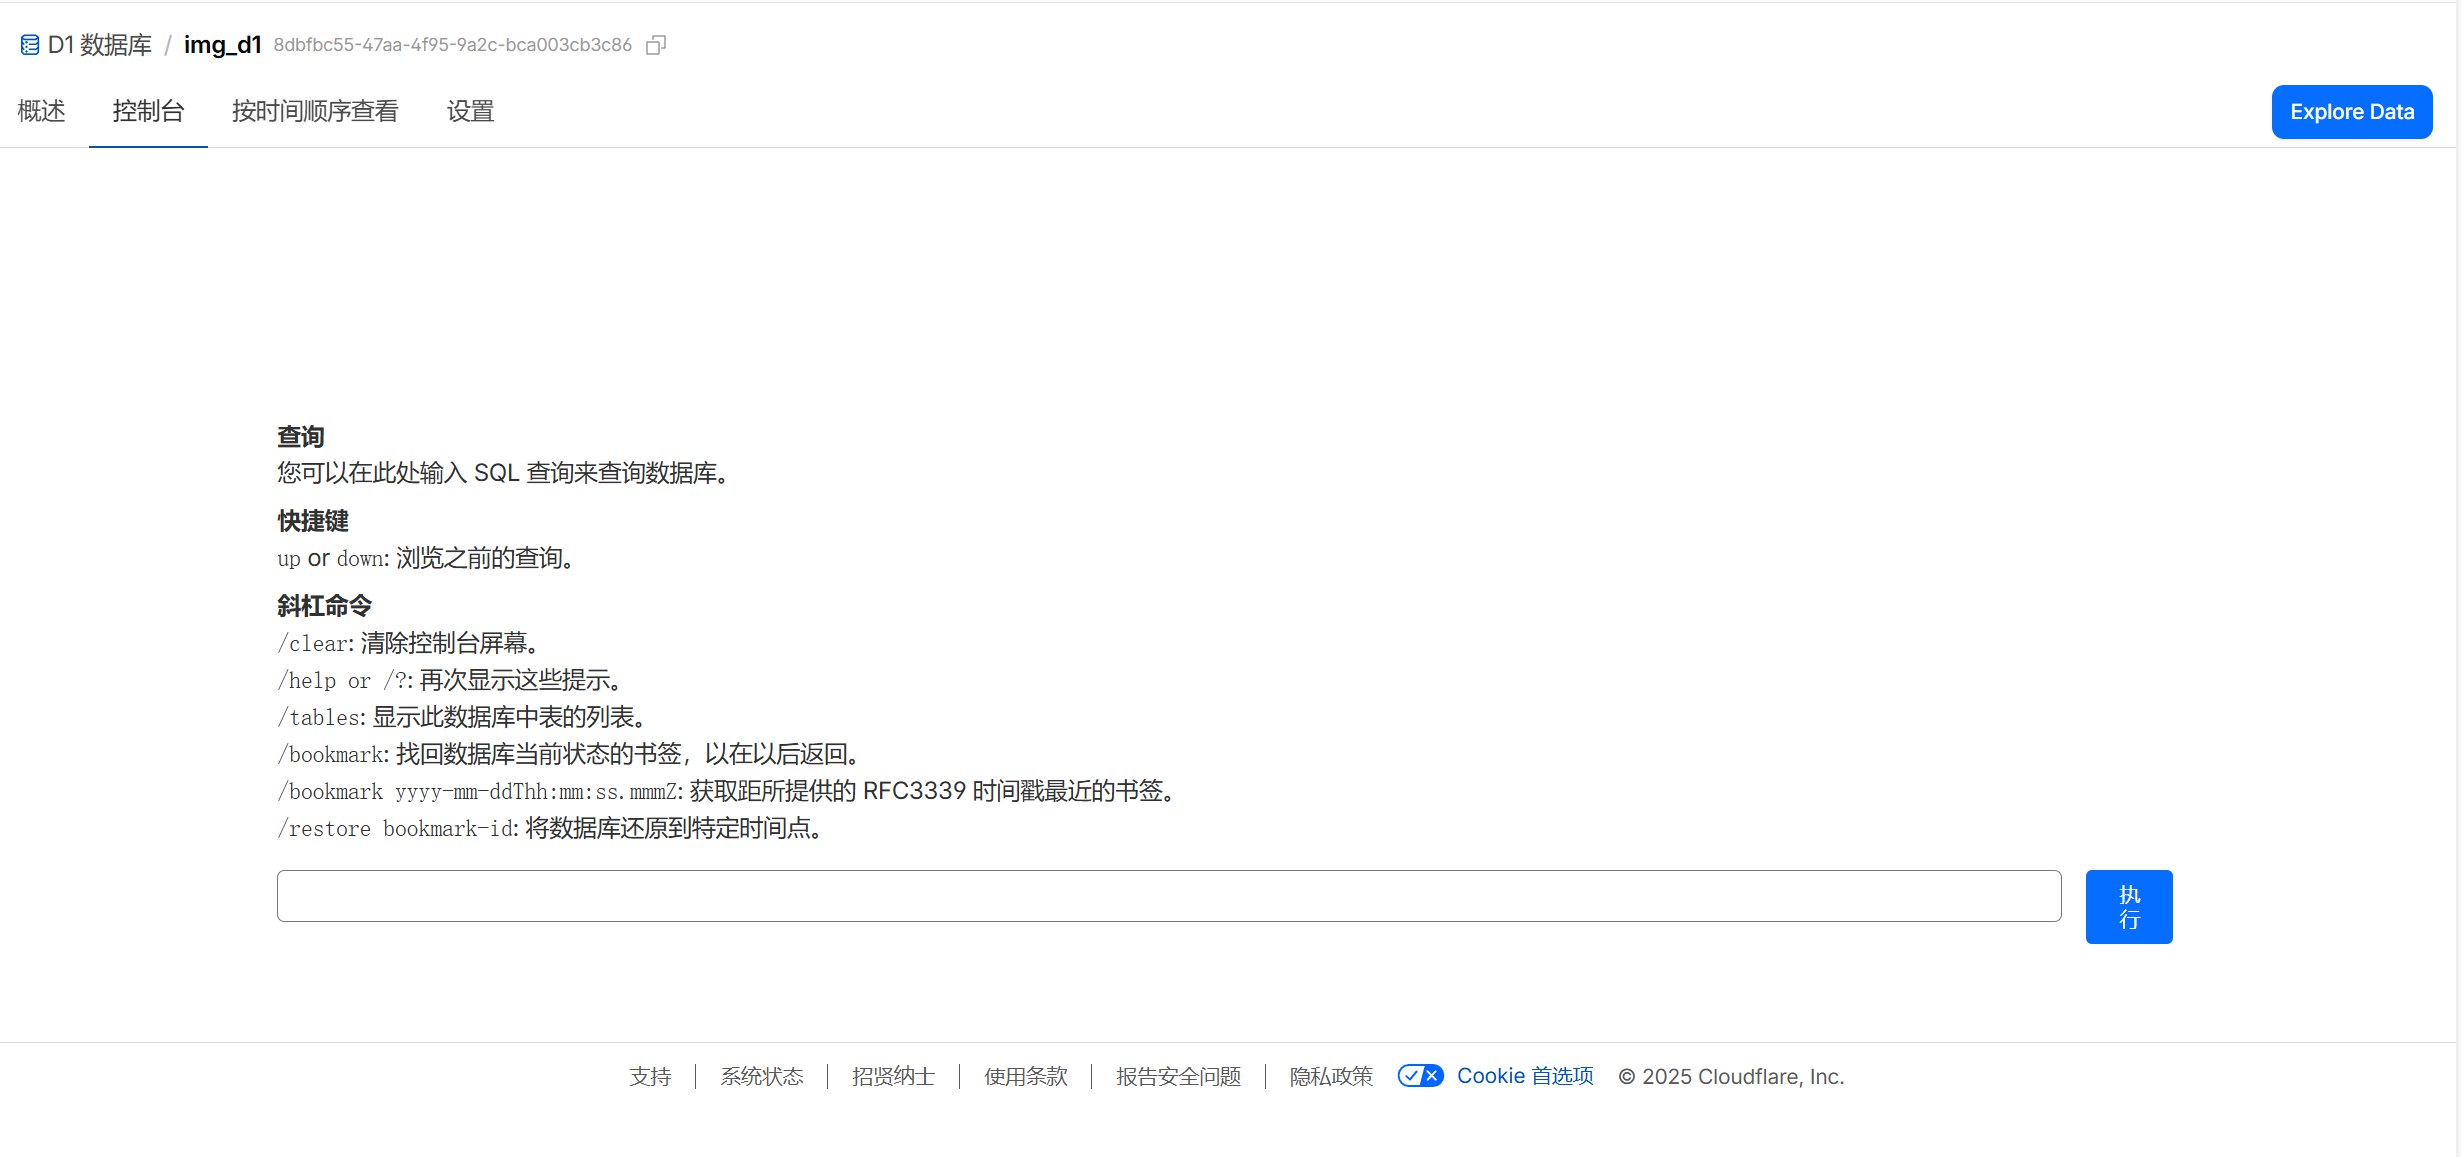Focus the SQL query input field

tap(1168, 896)
